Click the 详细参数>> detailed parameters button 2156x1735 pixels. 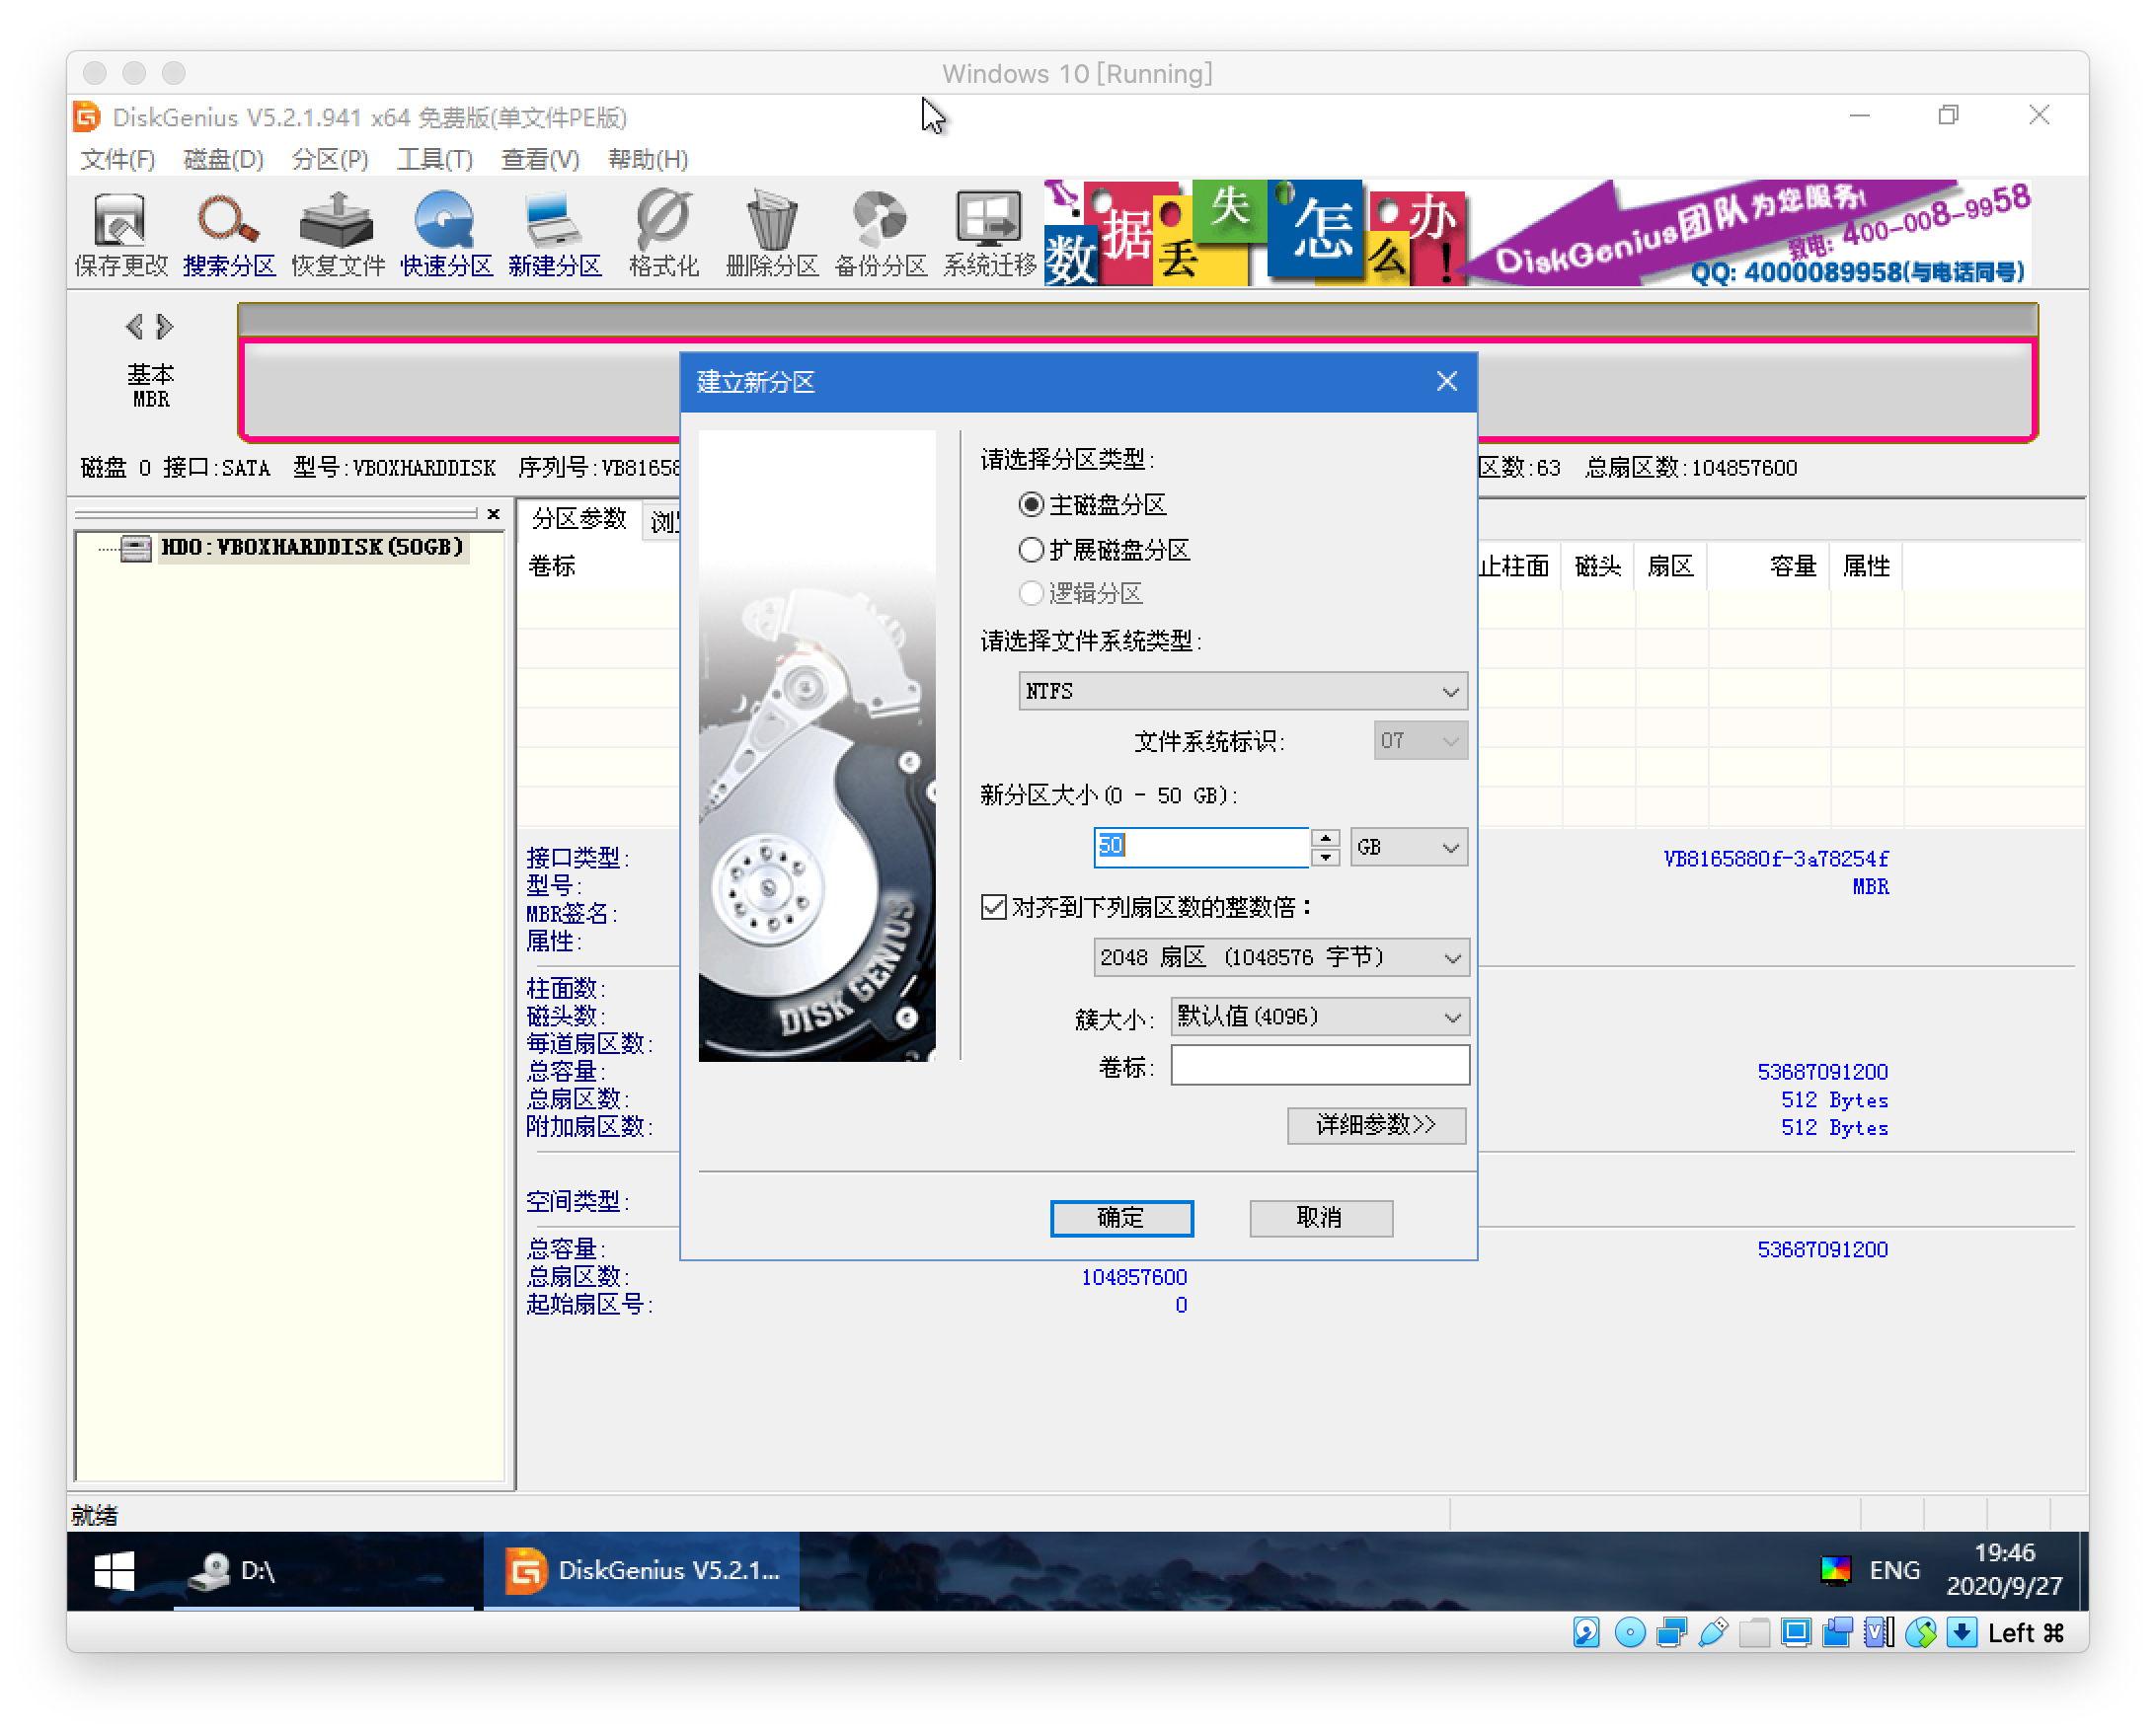[1375, 1126]
